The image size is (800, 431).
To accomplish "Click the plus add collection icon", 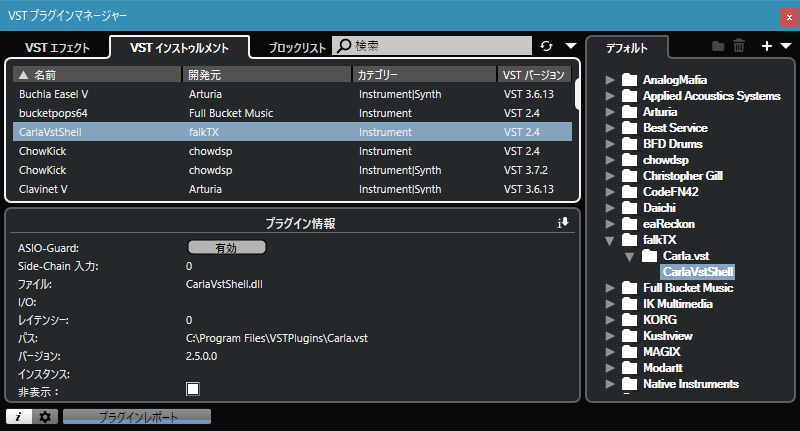I will point(766,46).
